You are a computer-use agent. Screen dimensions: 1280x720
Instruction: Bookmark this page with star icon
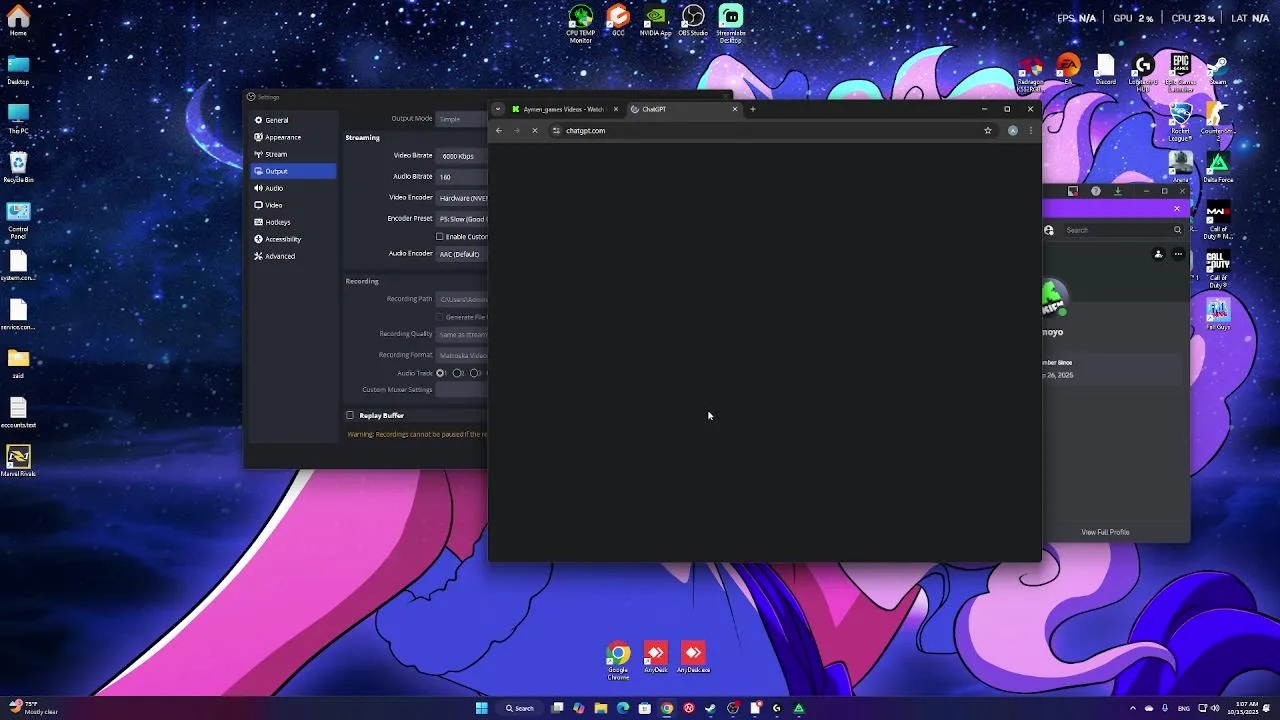click(988, 130)
